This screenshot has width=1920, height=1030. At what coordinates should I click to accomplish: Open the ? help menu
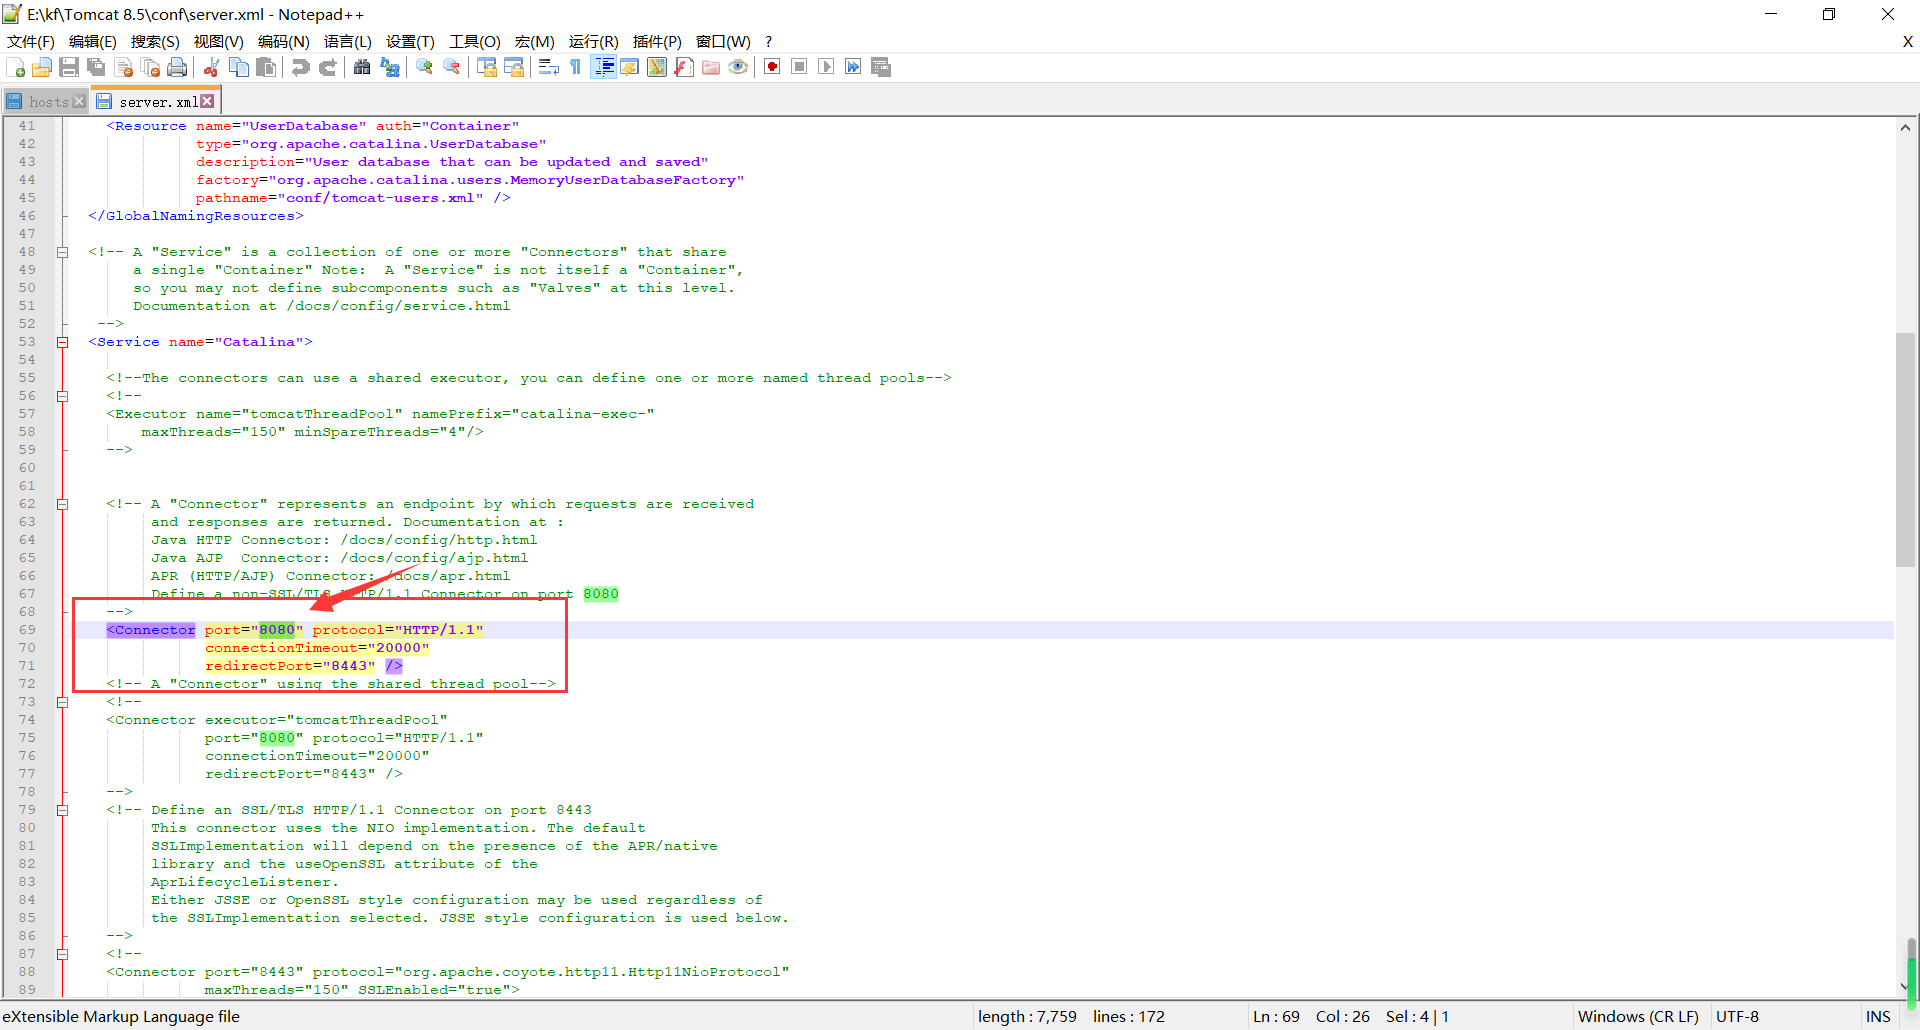click(768, 41)
